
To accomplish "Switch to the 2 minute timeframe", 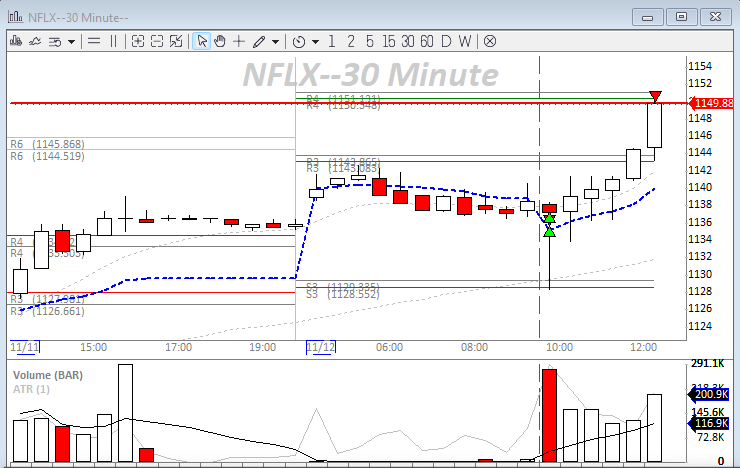I will point(351,42).
